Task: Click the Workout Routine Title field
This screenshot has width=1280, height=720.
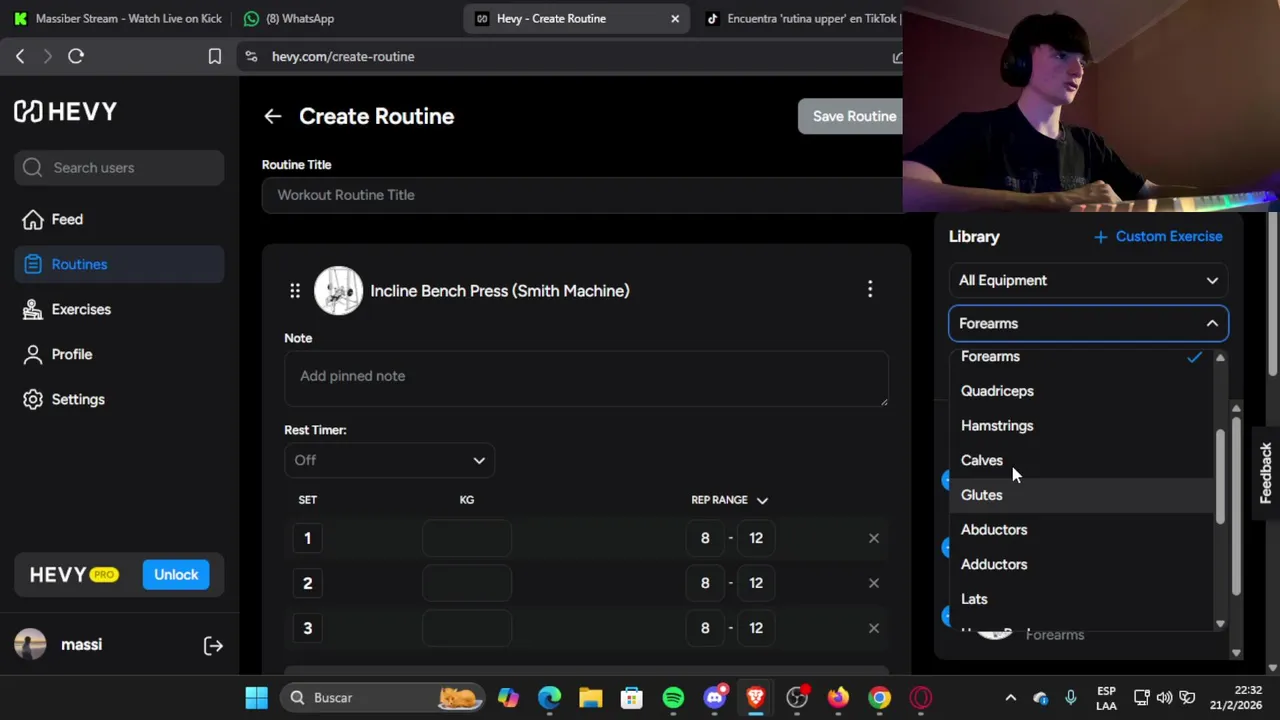Action: 582,195
